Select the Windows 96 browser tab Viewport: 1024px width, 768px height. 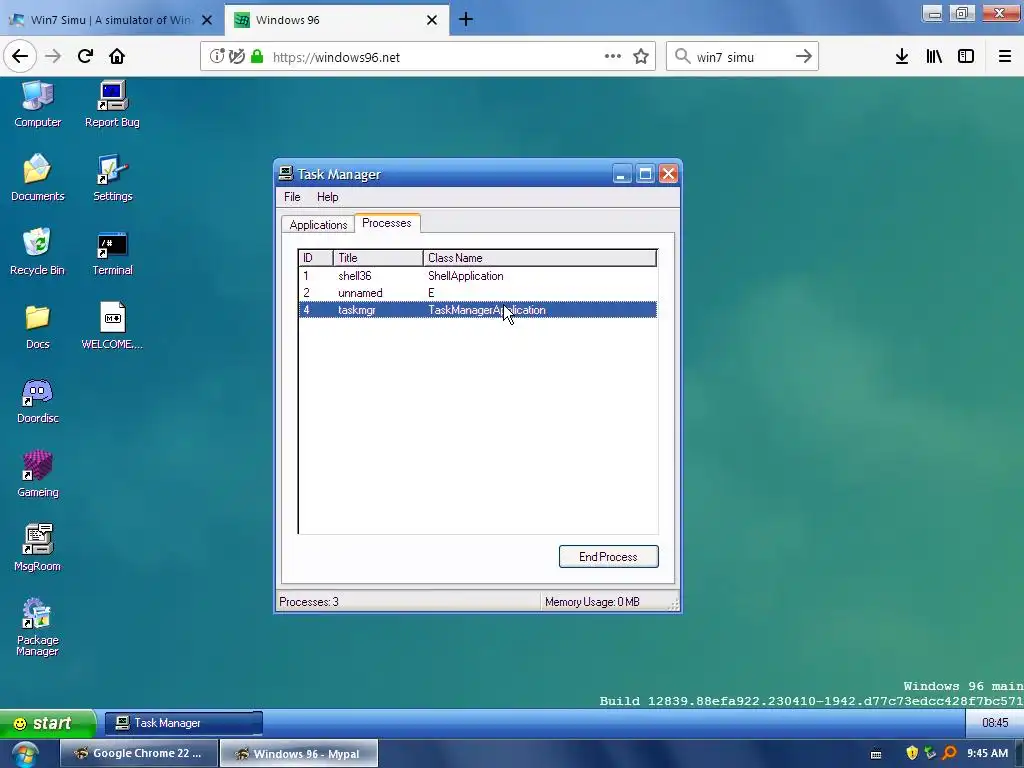(x=335, y=20)
